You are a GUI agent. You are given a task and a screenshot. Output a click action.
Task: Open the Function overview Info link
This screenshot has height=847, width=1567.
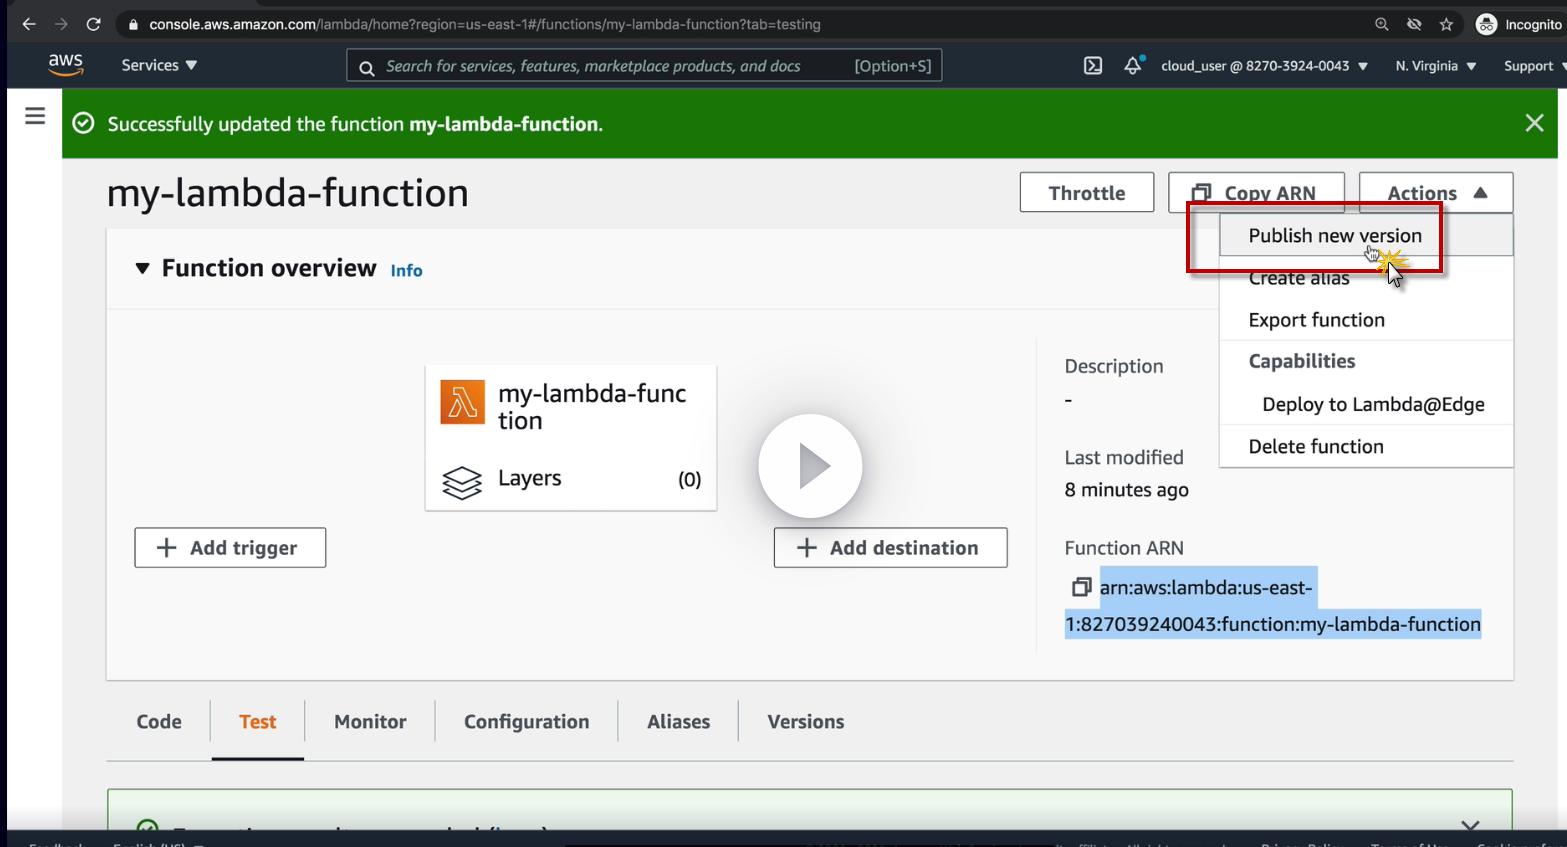click(406, 271)
